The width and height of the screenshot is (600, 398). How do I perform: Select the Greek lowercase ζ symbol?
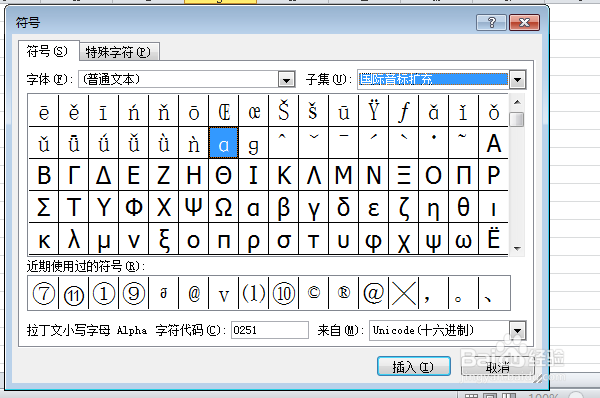click(x=403, y=207)
